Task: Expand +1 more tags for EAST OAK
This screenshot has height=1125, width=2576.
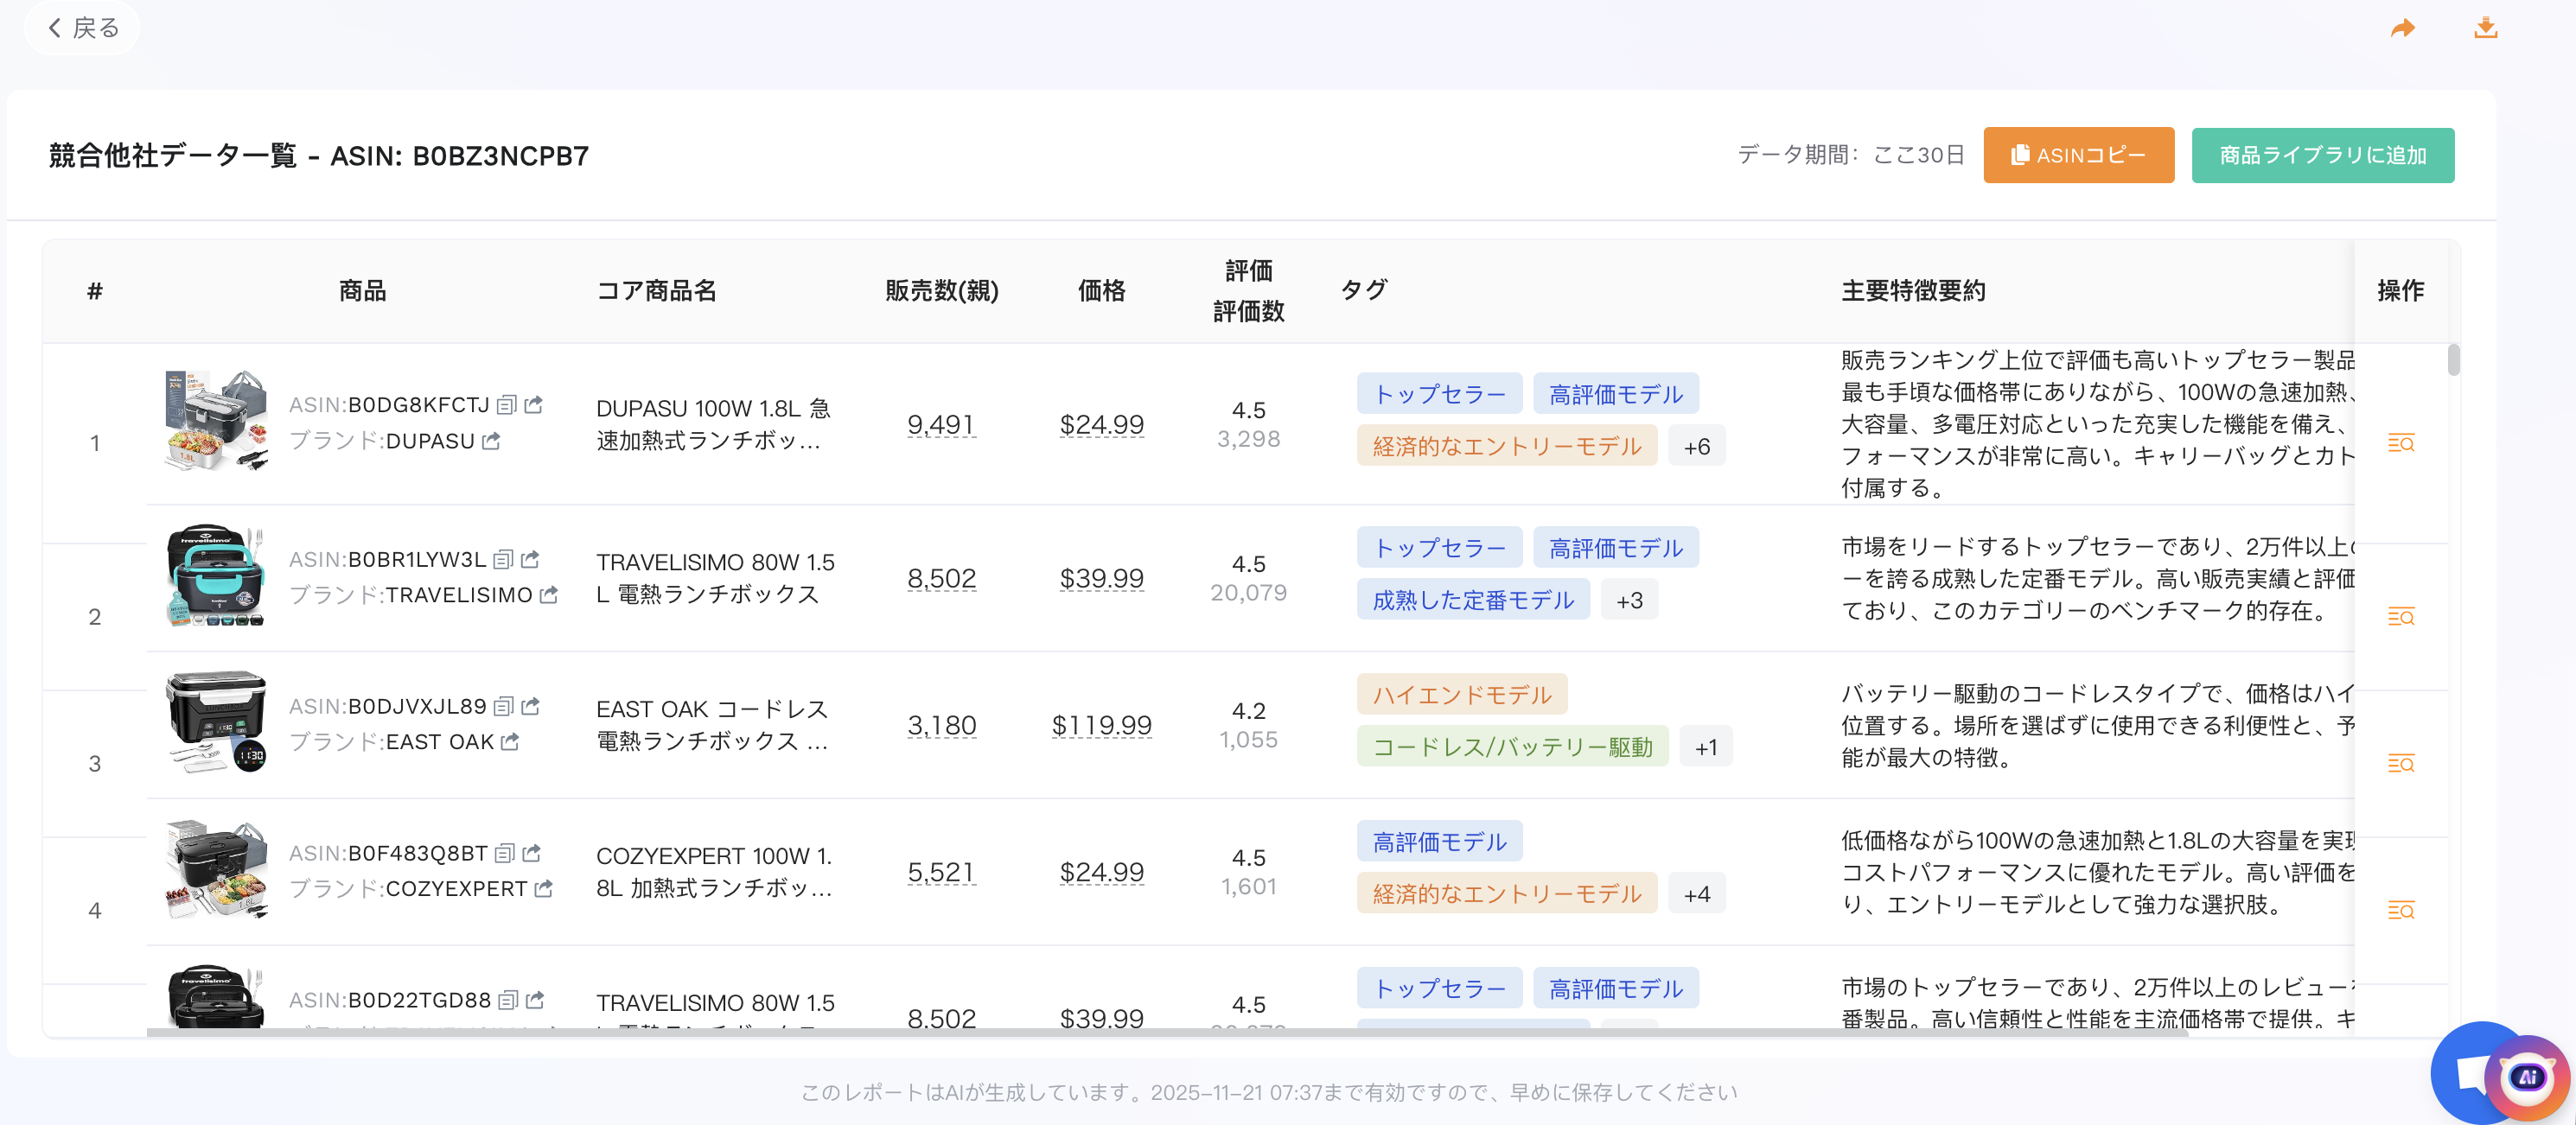Action: (x=1705, y=747)
